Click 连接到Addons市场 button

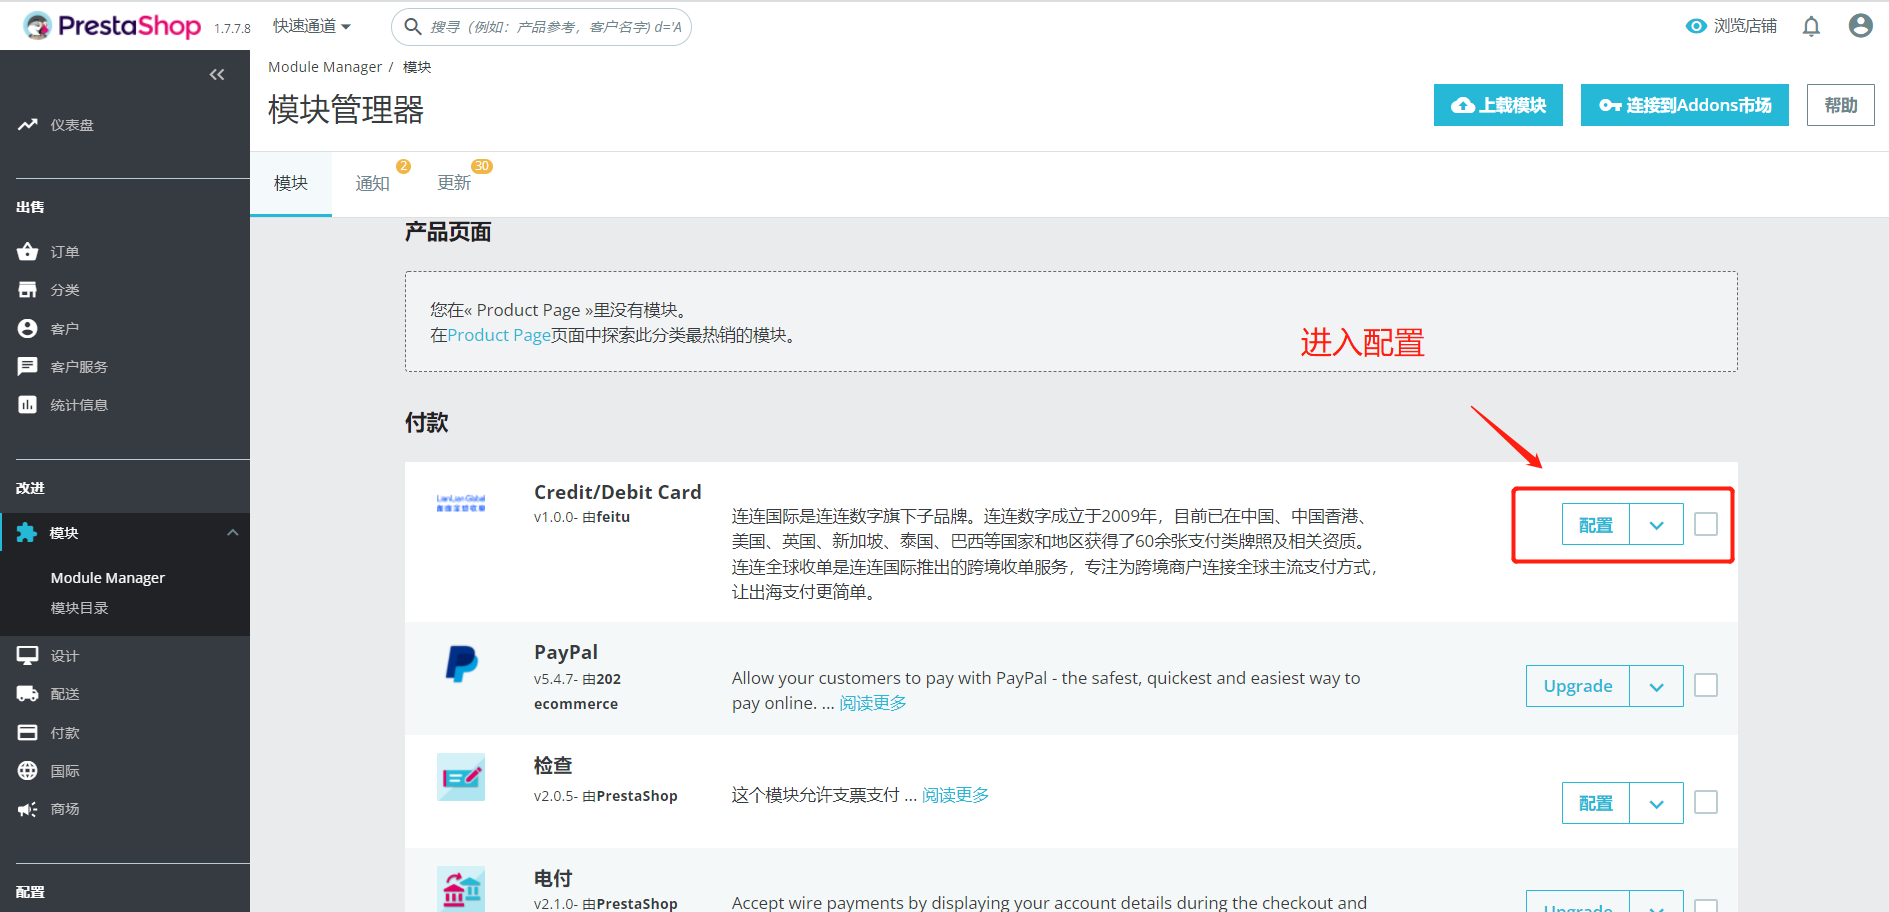click(1684, 105)
